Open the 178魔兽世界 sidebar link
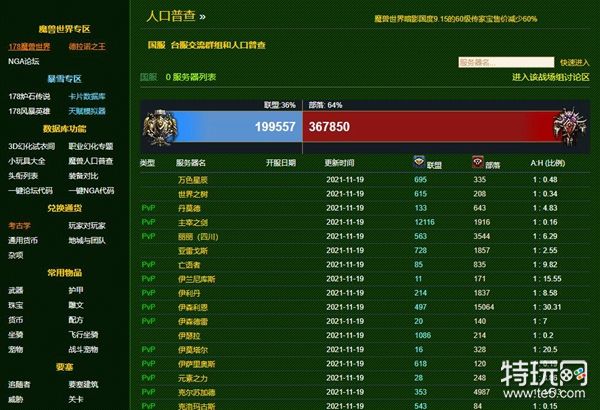 pos(29,47)
